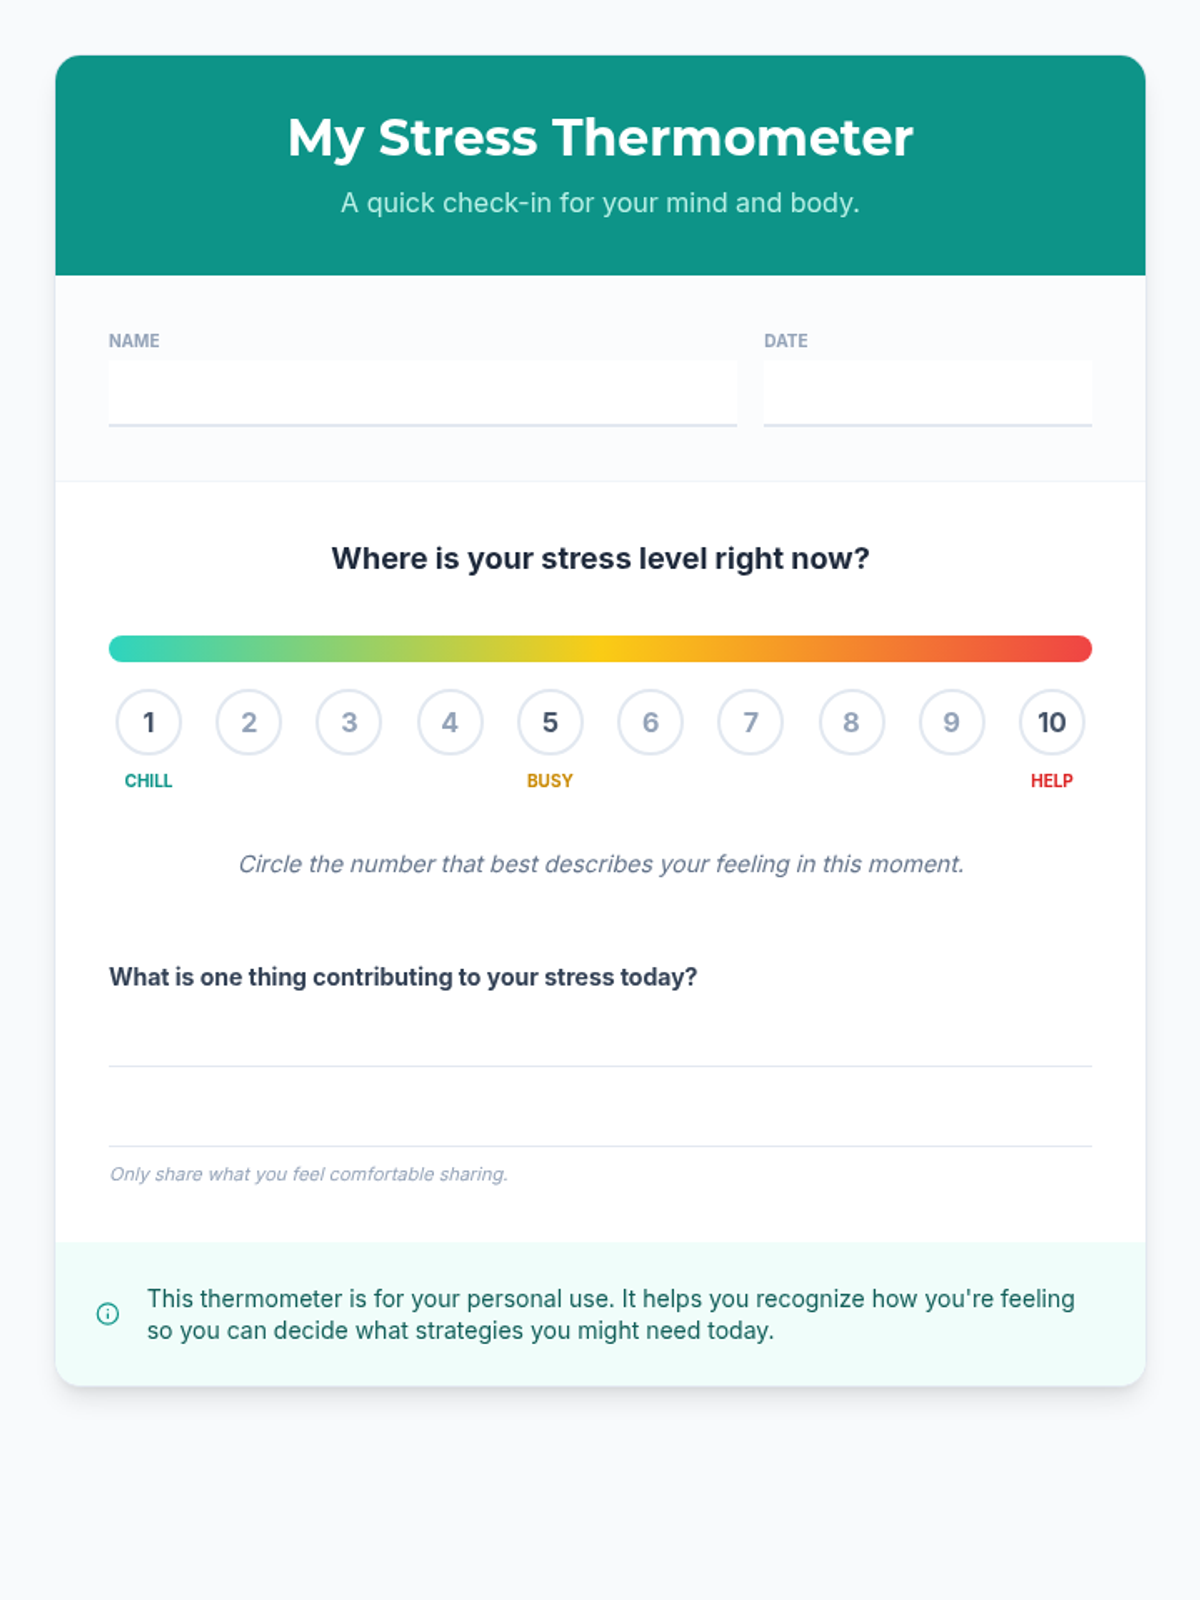Select stress level 1 circle
The image size is (1200, 1600).
tap(149, 722)
